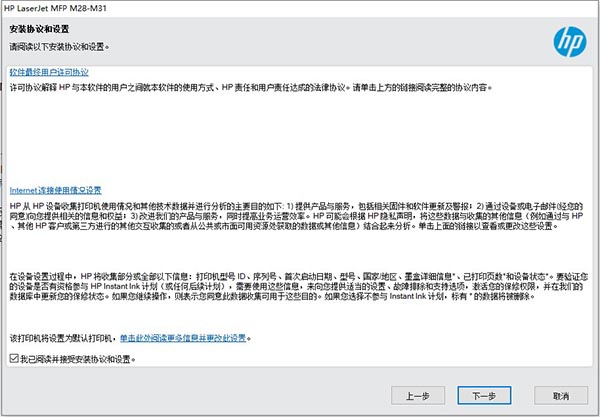Screen dimensions: 600x417
Task: Click the paragraph starting with HP 从 HP 设备收集
Action: coord(297,216)
